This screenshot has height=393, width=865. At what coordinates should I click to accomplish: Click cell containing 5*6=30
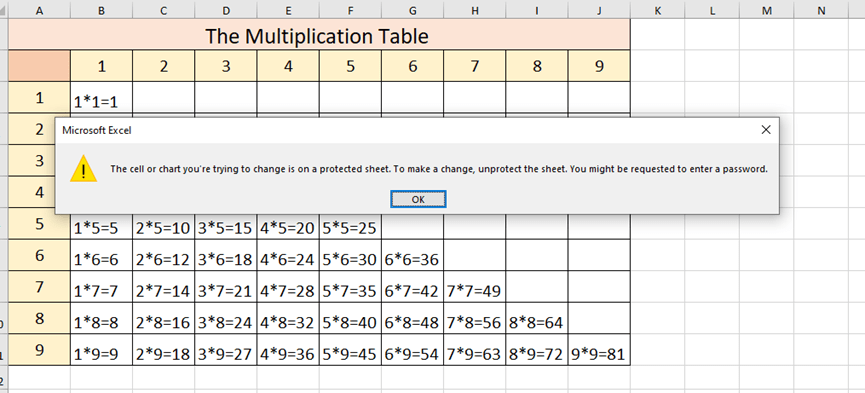point(350,255)
